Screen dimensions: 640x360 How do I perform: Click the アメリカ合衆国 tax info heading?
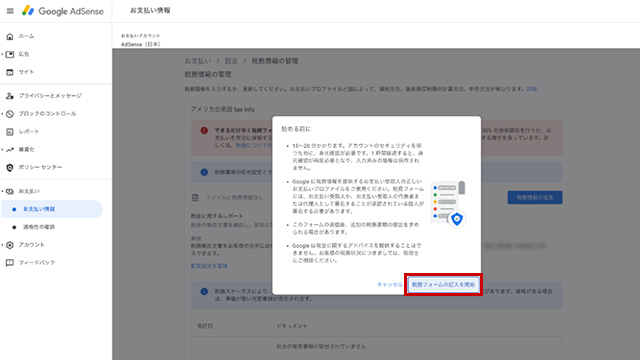click(223, 109)
